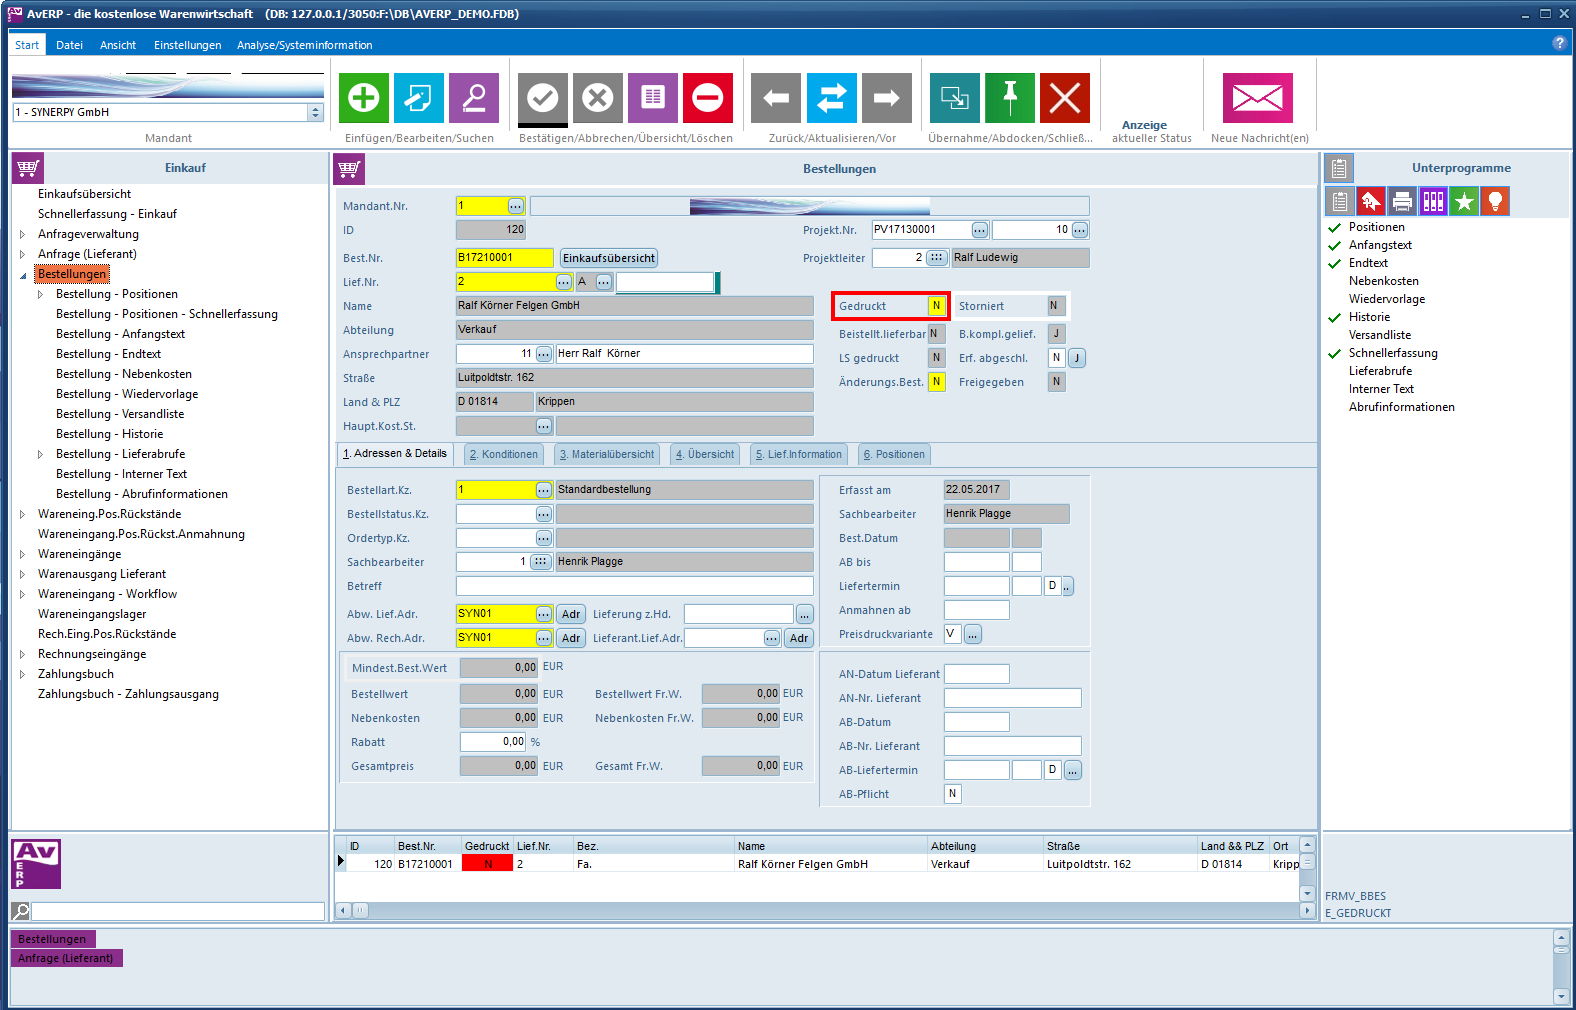Toggle the Gedruckt flag field

[936, 306]
